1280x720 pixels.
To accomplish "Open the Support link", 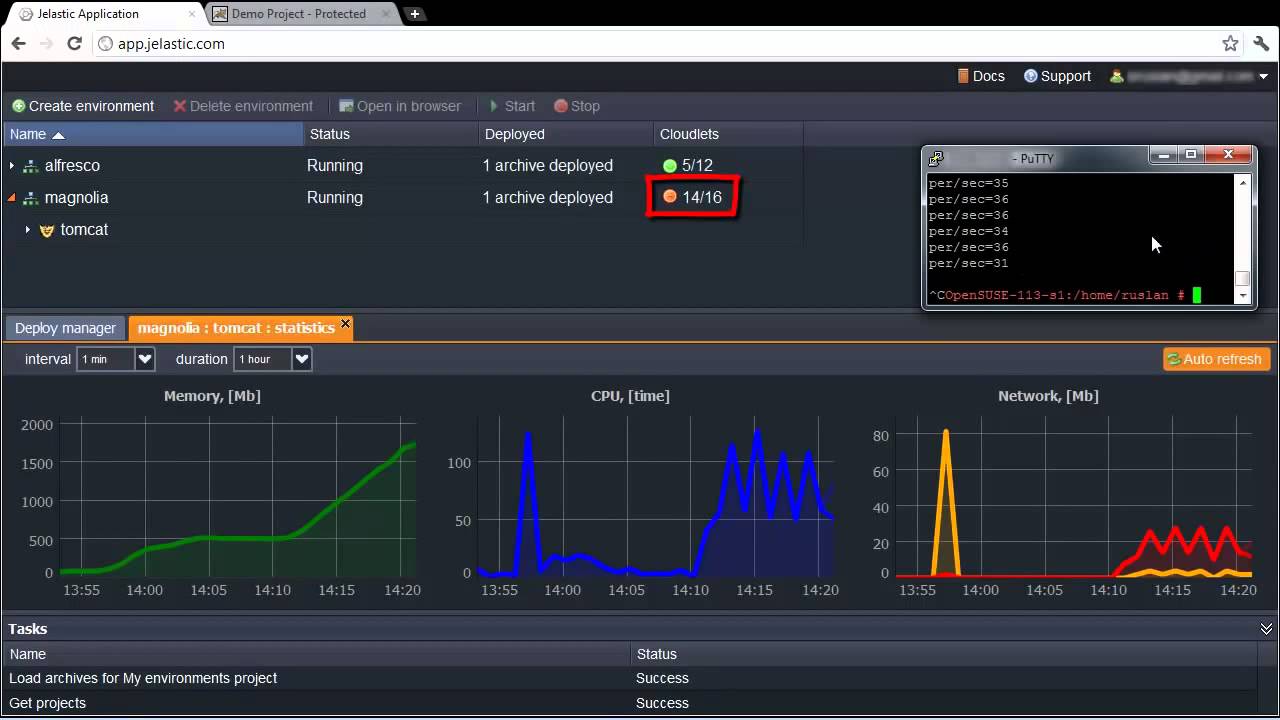I will pos(1057,76).
